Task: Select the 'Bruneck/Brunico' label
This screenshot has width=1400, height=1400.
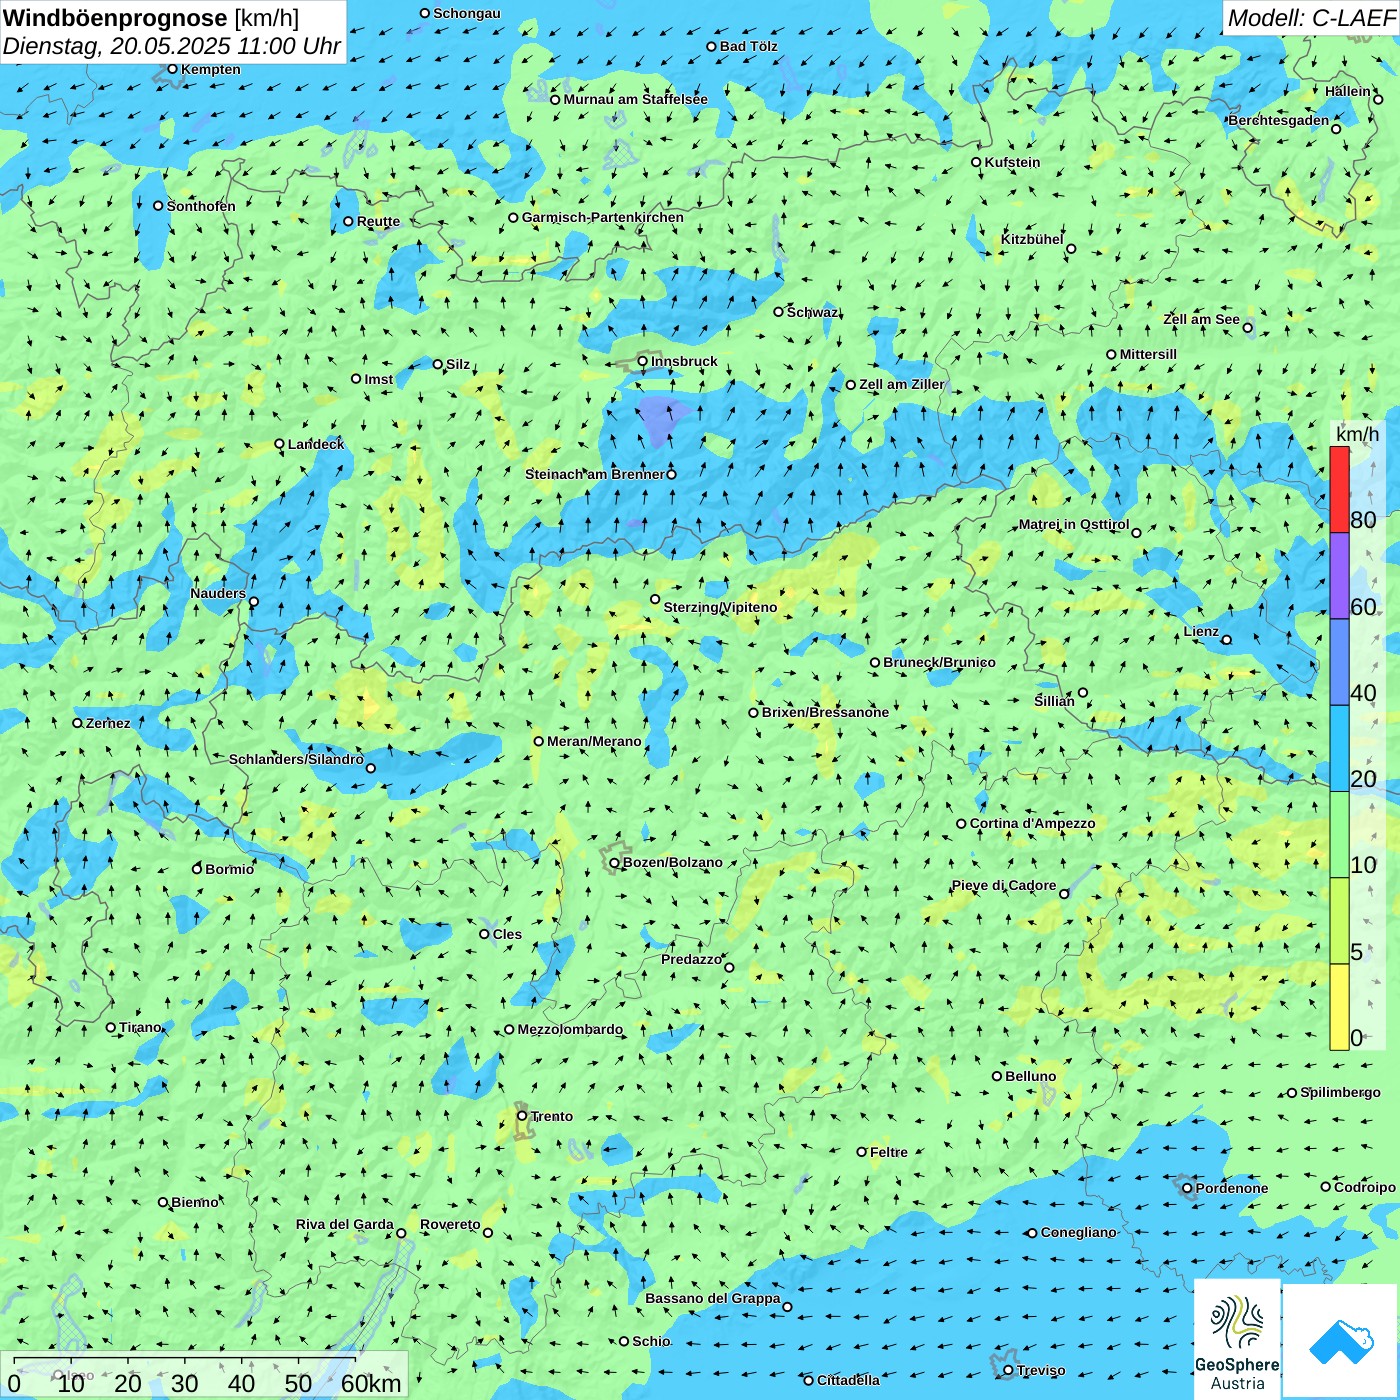Action: click(939, 662)
